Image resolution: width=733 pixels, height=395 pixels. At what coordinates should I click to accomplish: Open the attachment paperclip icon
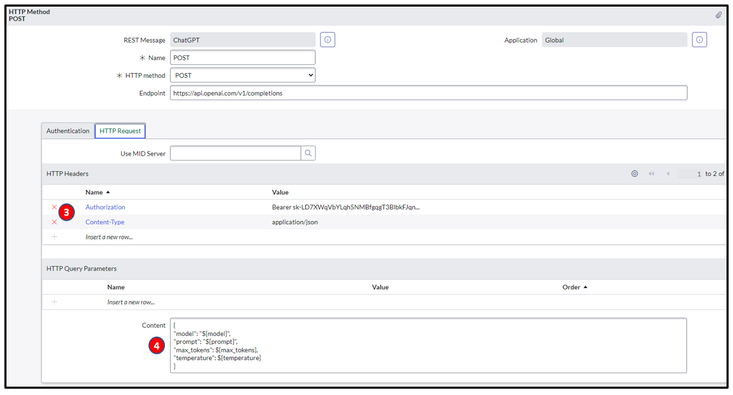click(x=719, y=15)
